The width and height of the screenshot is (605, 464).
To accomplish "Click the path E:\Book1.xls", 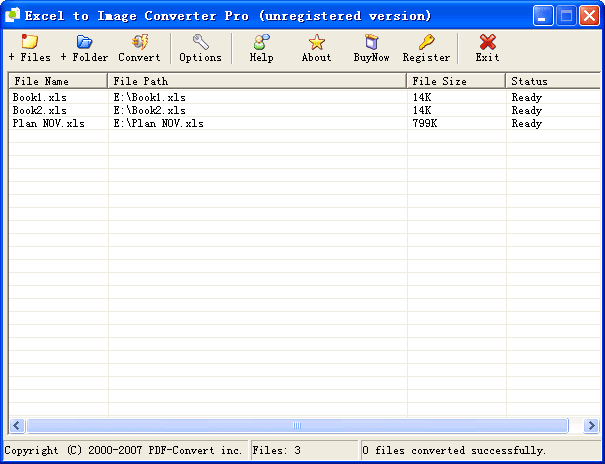I will (x=149, y=97).
